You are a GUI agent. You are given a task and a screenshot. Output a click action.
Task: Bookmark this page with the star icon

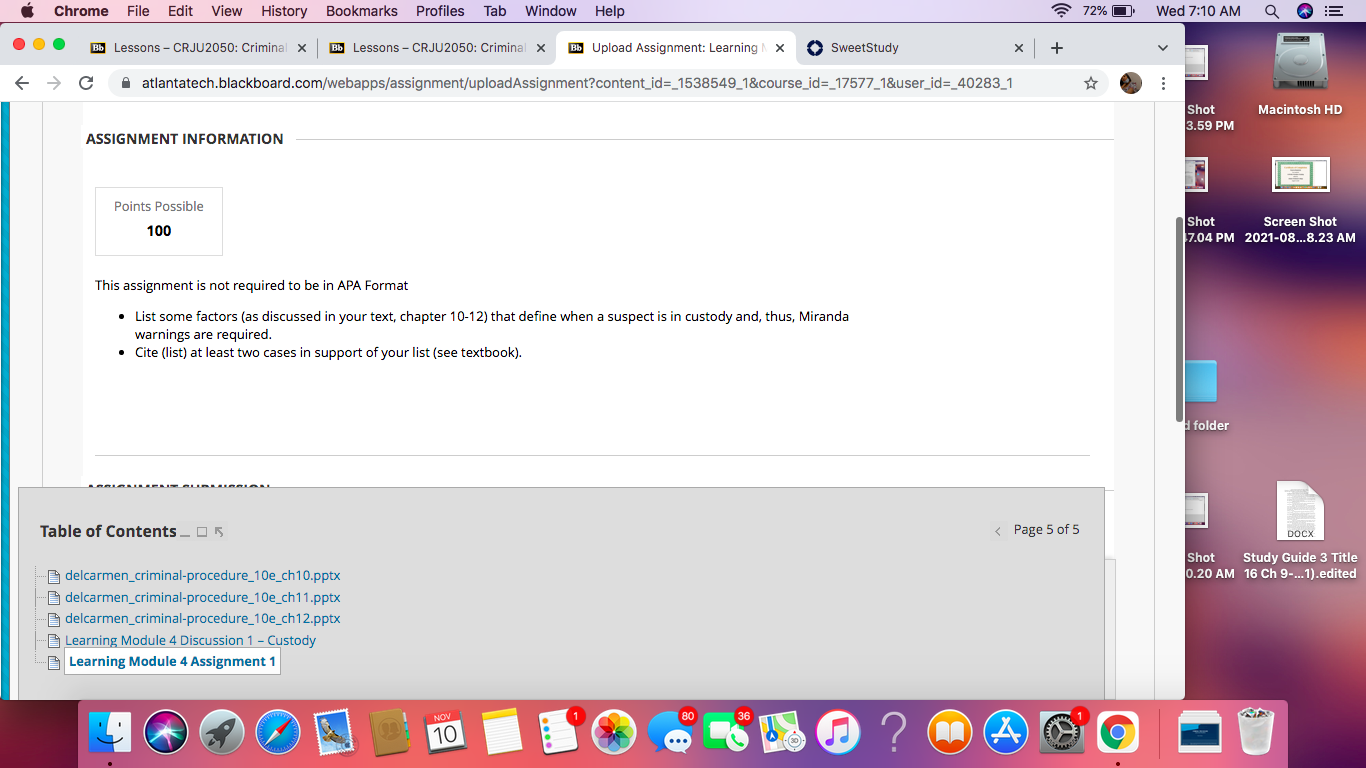1091,83
